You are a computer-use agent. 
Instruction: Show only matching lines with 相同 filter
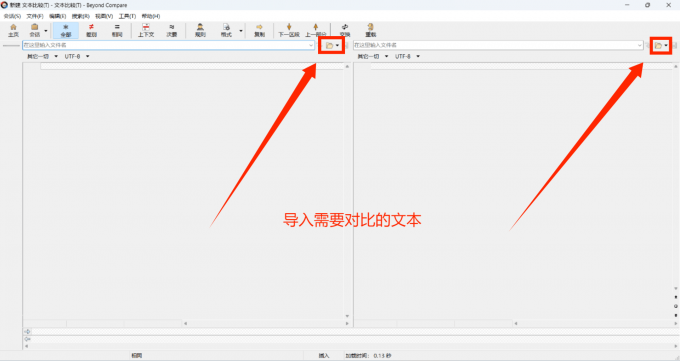click(x=117, y=30)
